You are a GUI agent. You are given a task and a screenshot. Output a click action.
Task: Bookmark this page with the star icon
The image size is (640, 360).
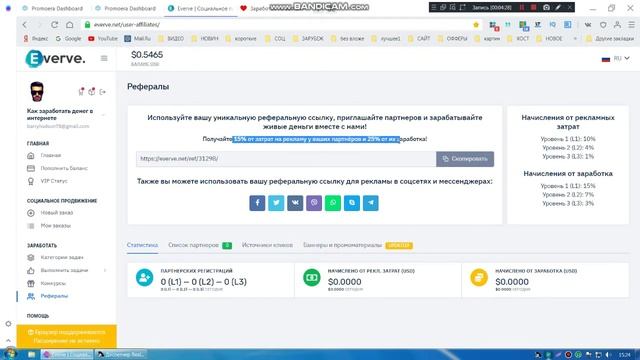tap(476, 25)
